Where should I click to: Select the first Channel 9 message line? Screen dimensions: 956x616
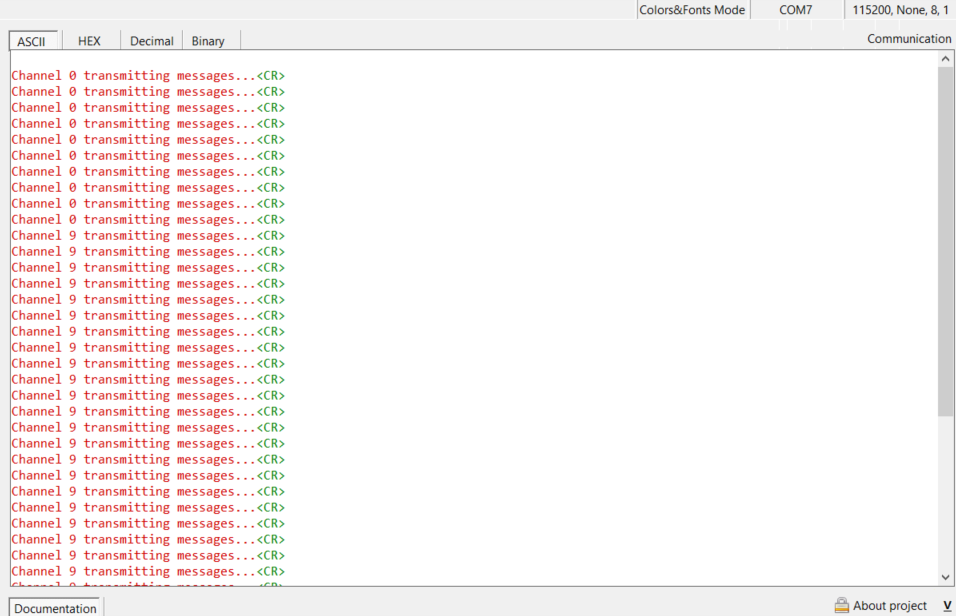point(147,235)
